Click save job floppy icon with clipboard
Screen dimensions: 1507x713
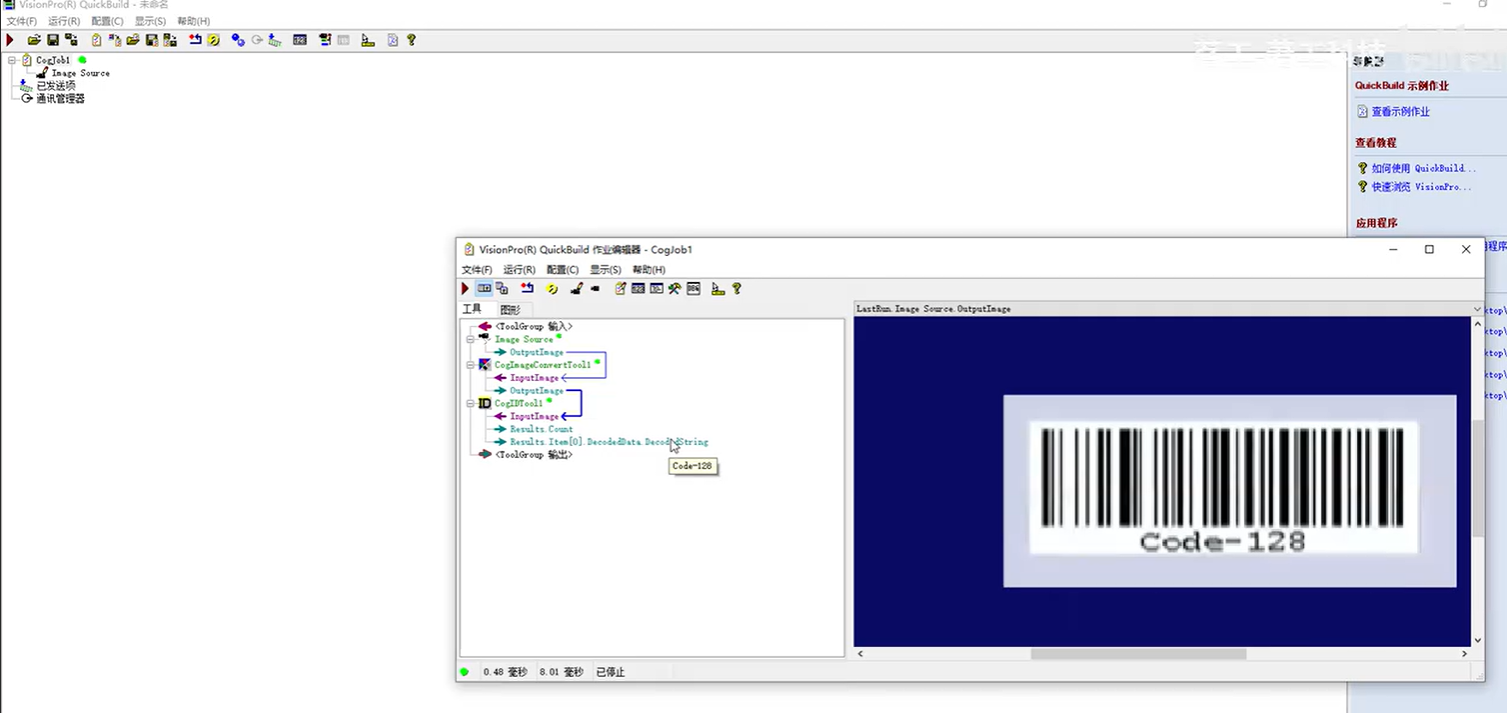[x=151, y=40]
